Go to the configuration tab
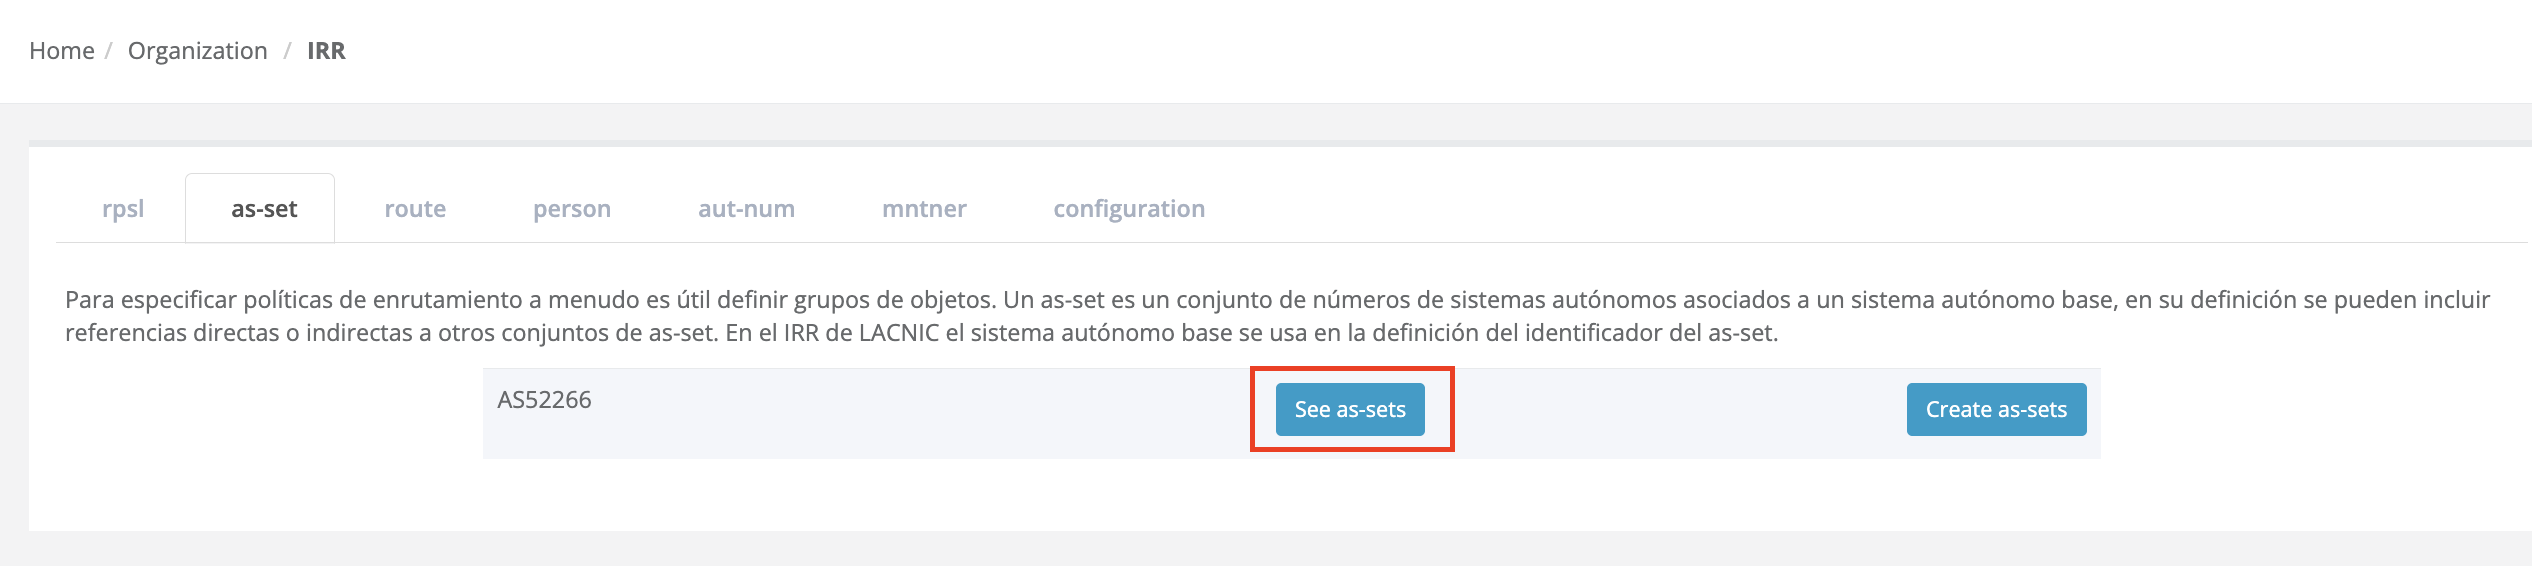 [x=1129, y=209]
